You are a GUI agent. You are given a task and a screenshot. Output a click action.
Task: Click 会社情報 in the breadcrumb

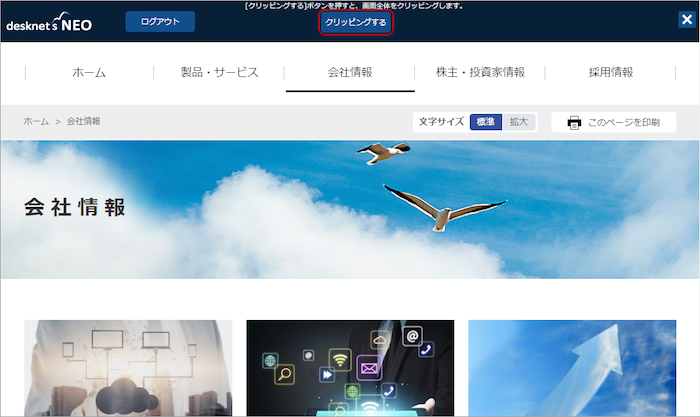point(84,121)
